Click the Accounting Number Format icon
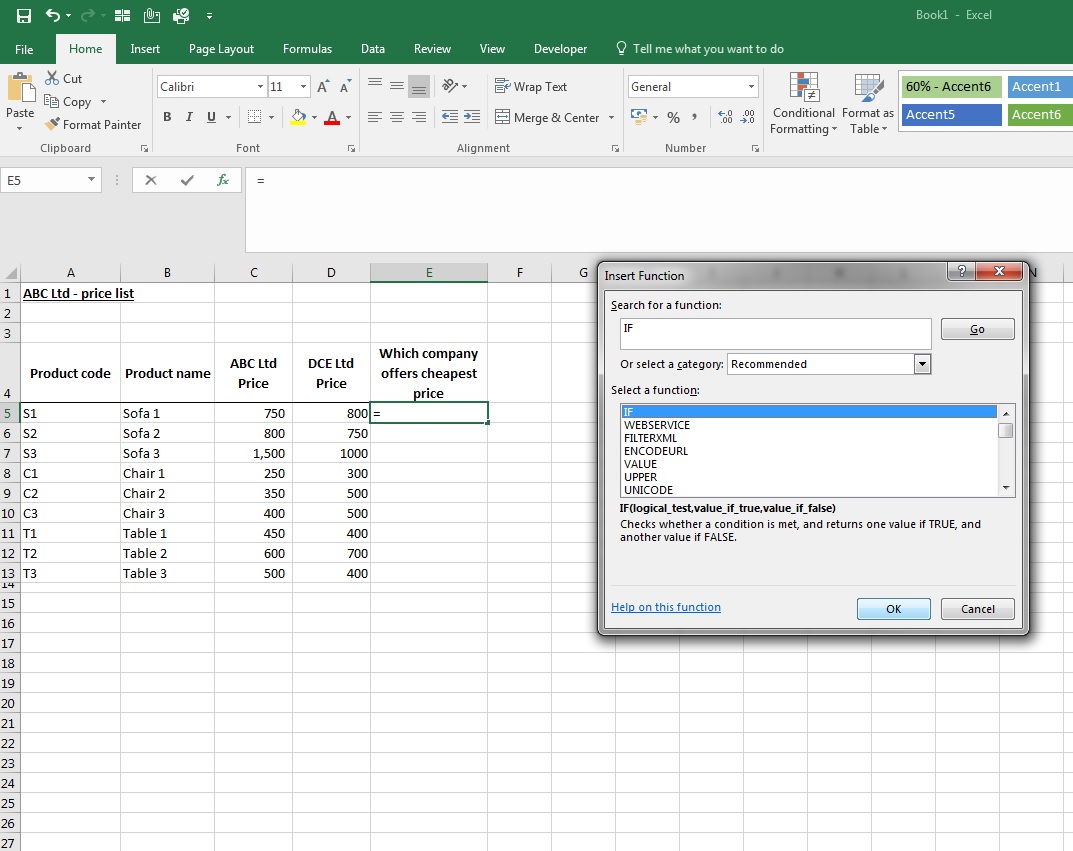Viewport: 1073px width, 851px height. click(638, 117)
